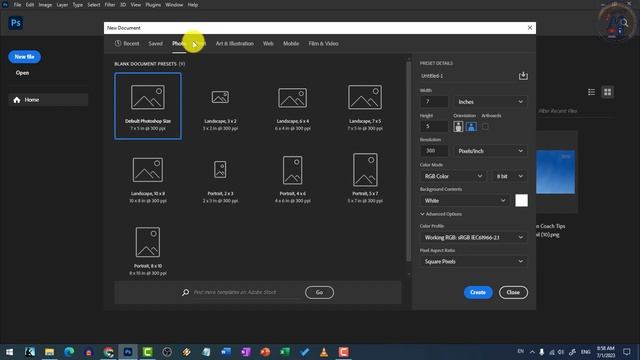Viewport: 640px width, 360px height.
Task: Collapse the Advanced Options section
Action: tap(441, 214)
